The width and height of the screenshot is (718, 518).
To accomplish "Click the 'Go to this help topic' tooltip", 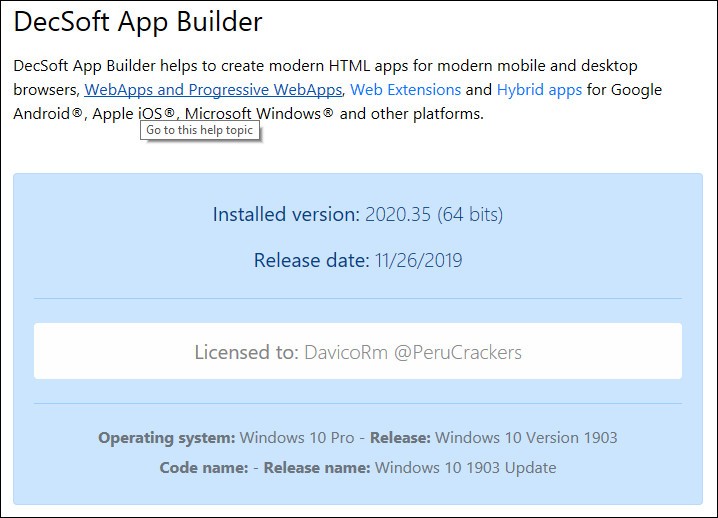I will click(x=200, y=130).
